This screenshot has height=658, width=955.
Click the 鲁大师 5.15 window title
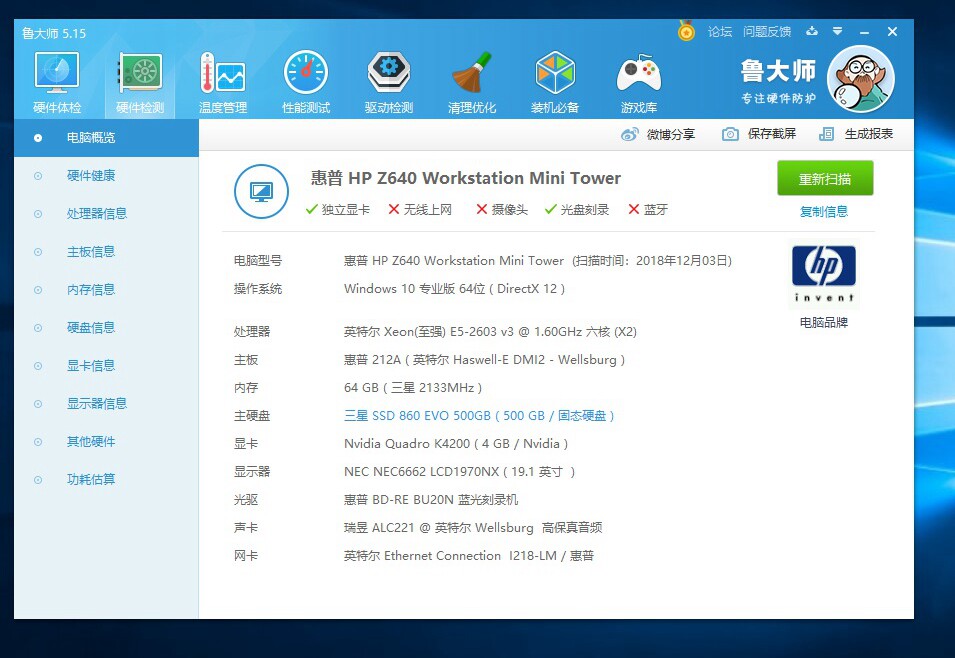[54, 34]
